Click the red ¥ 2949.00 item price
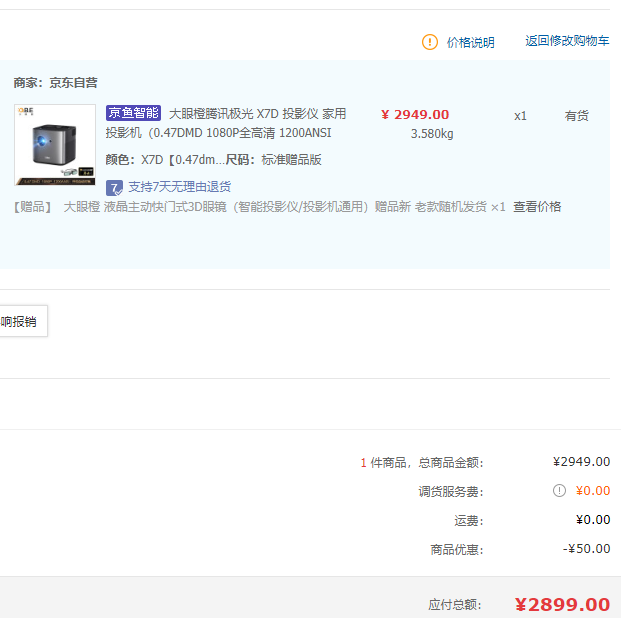 [x=415, y=114]
